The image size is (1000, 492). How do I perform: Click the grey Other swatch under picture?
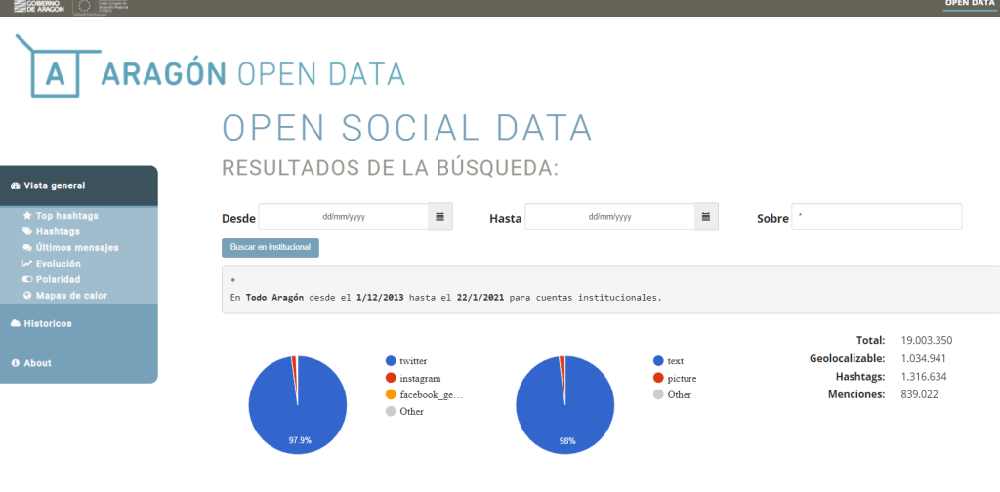659,394
